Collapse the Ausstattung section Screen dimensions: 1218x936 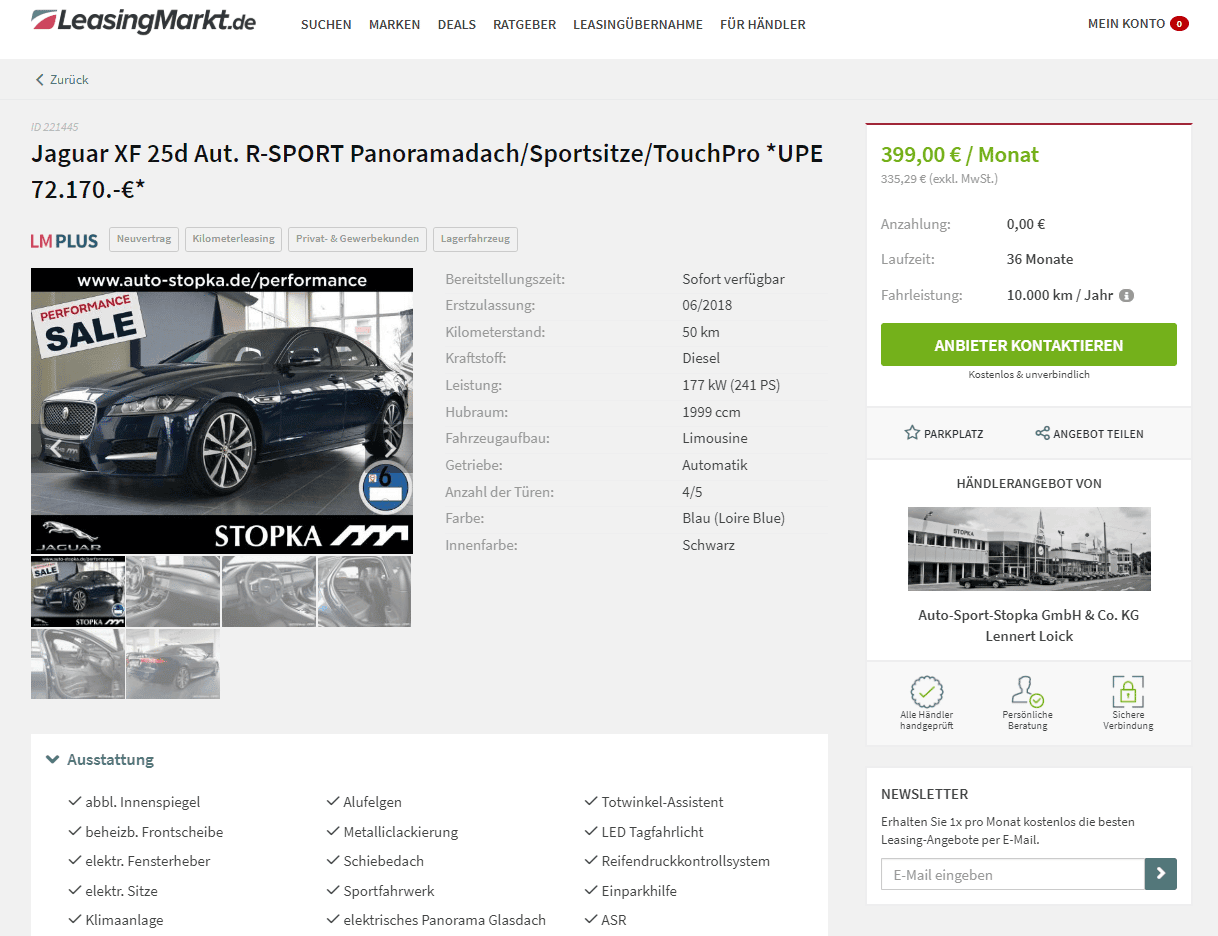click(x=100, y=760)
